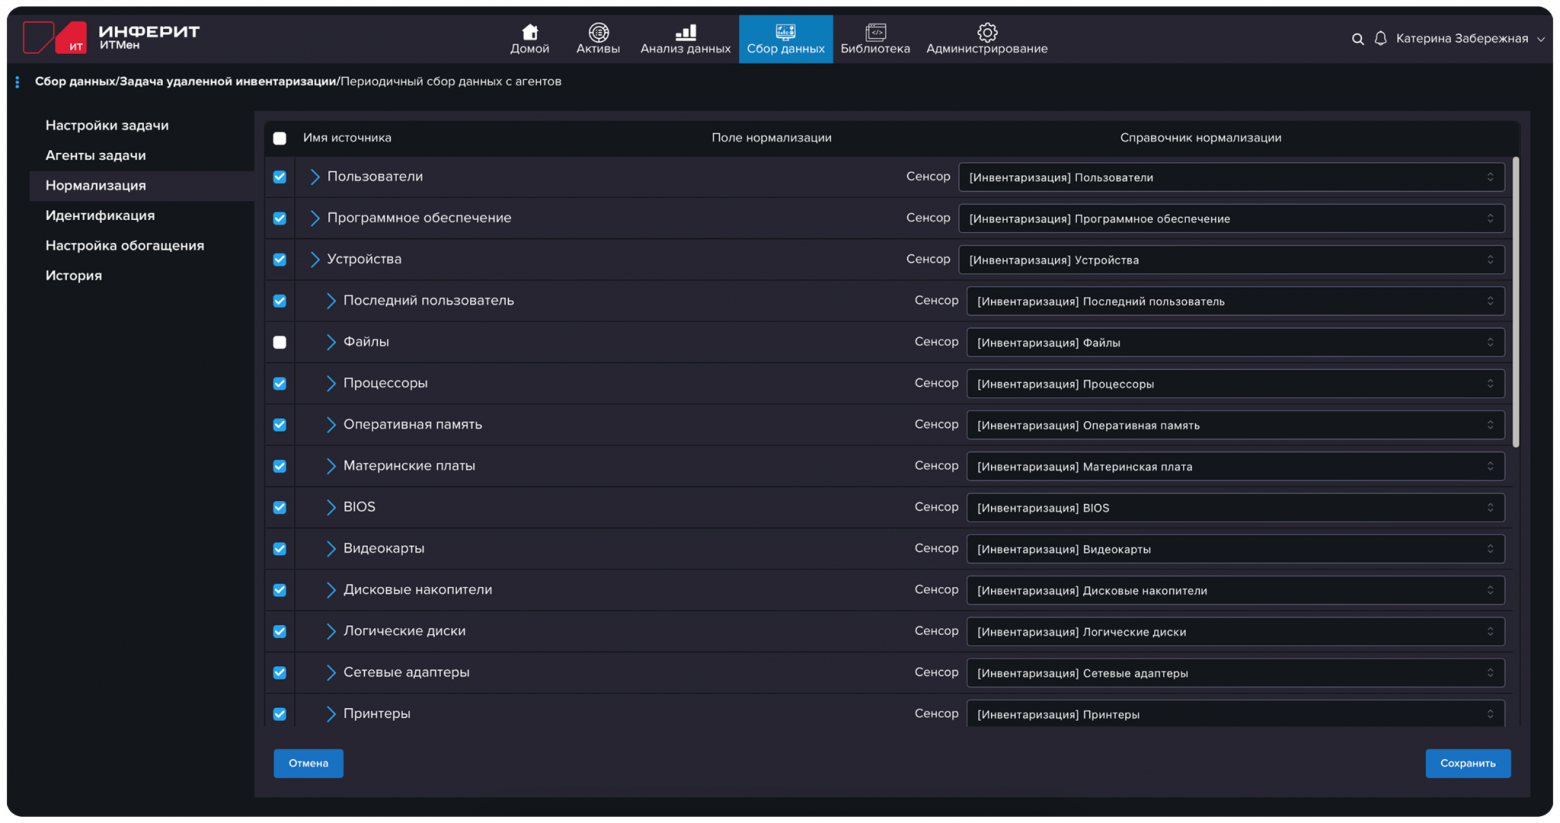Open the three-dots menu beside breadcrumb
The image size is (1560, 823).
pyautogui.click(x=17, y=82)
